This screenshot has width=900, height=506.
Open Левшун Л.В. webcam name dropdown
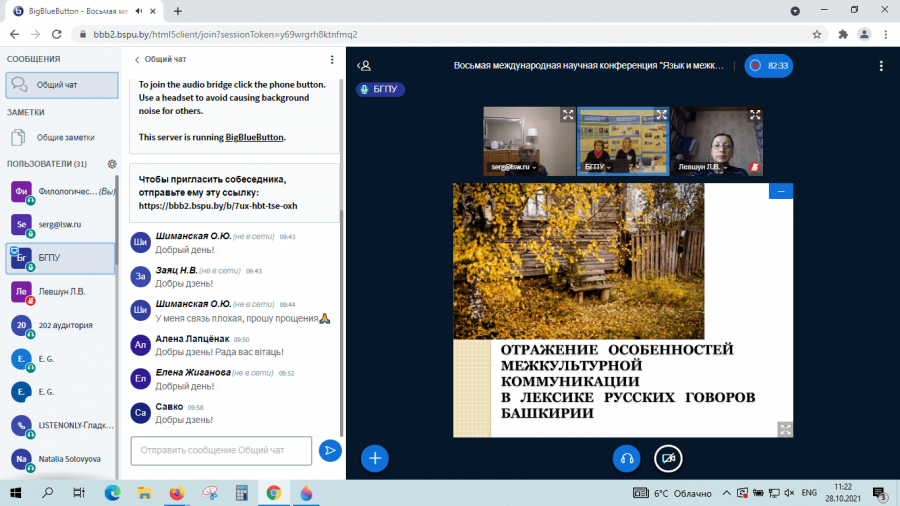tap(703, 167)
